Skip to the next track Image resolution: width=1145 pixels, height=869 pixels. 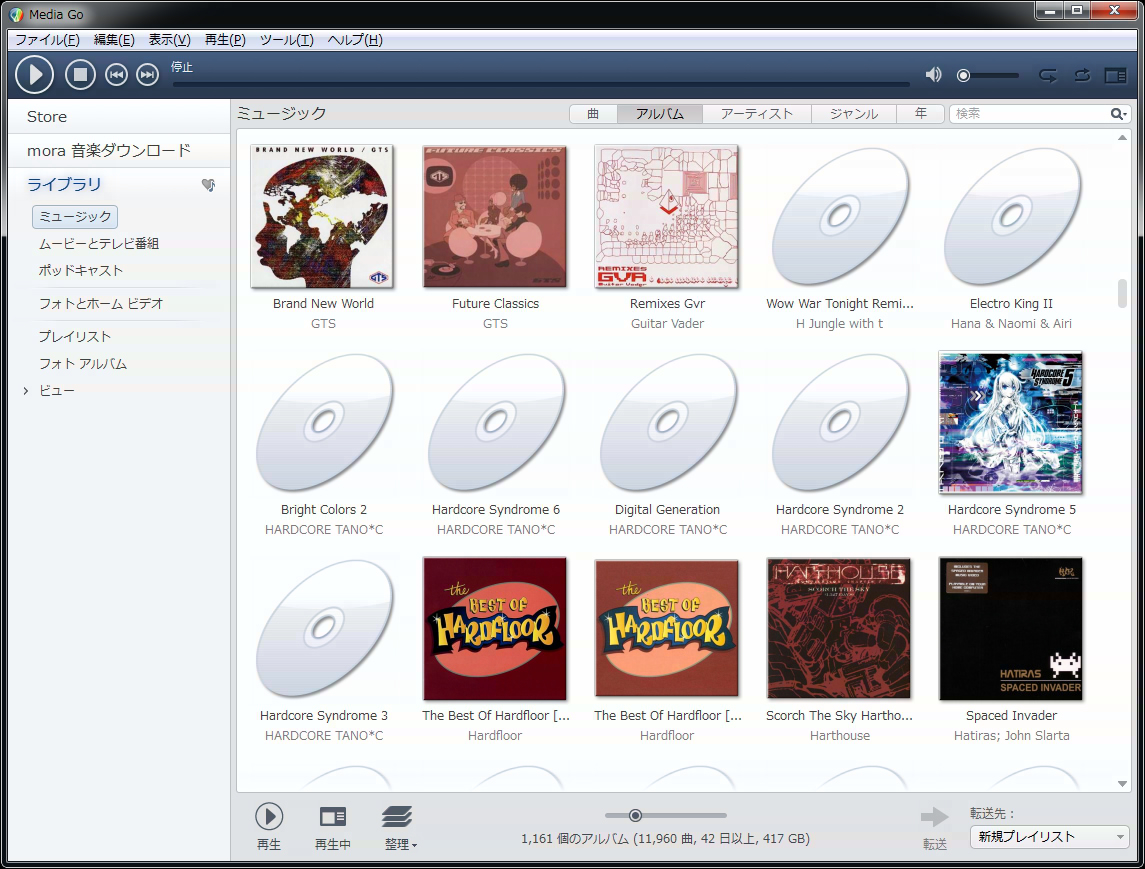(x=148, y=74)
